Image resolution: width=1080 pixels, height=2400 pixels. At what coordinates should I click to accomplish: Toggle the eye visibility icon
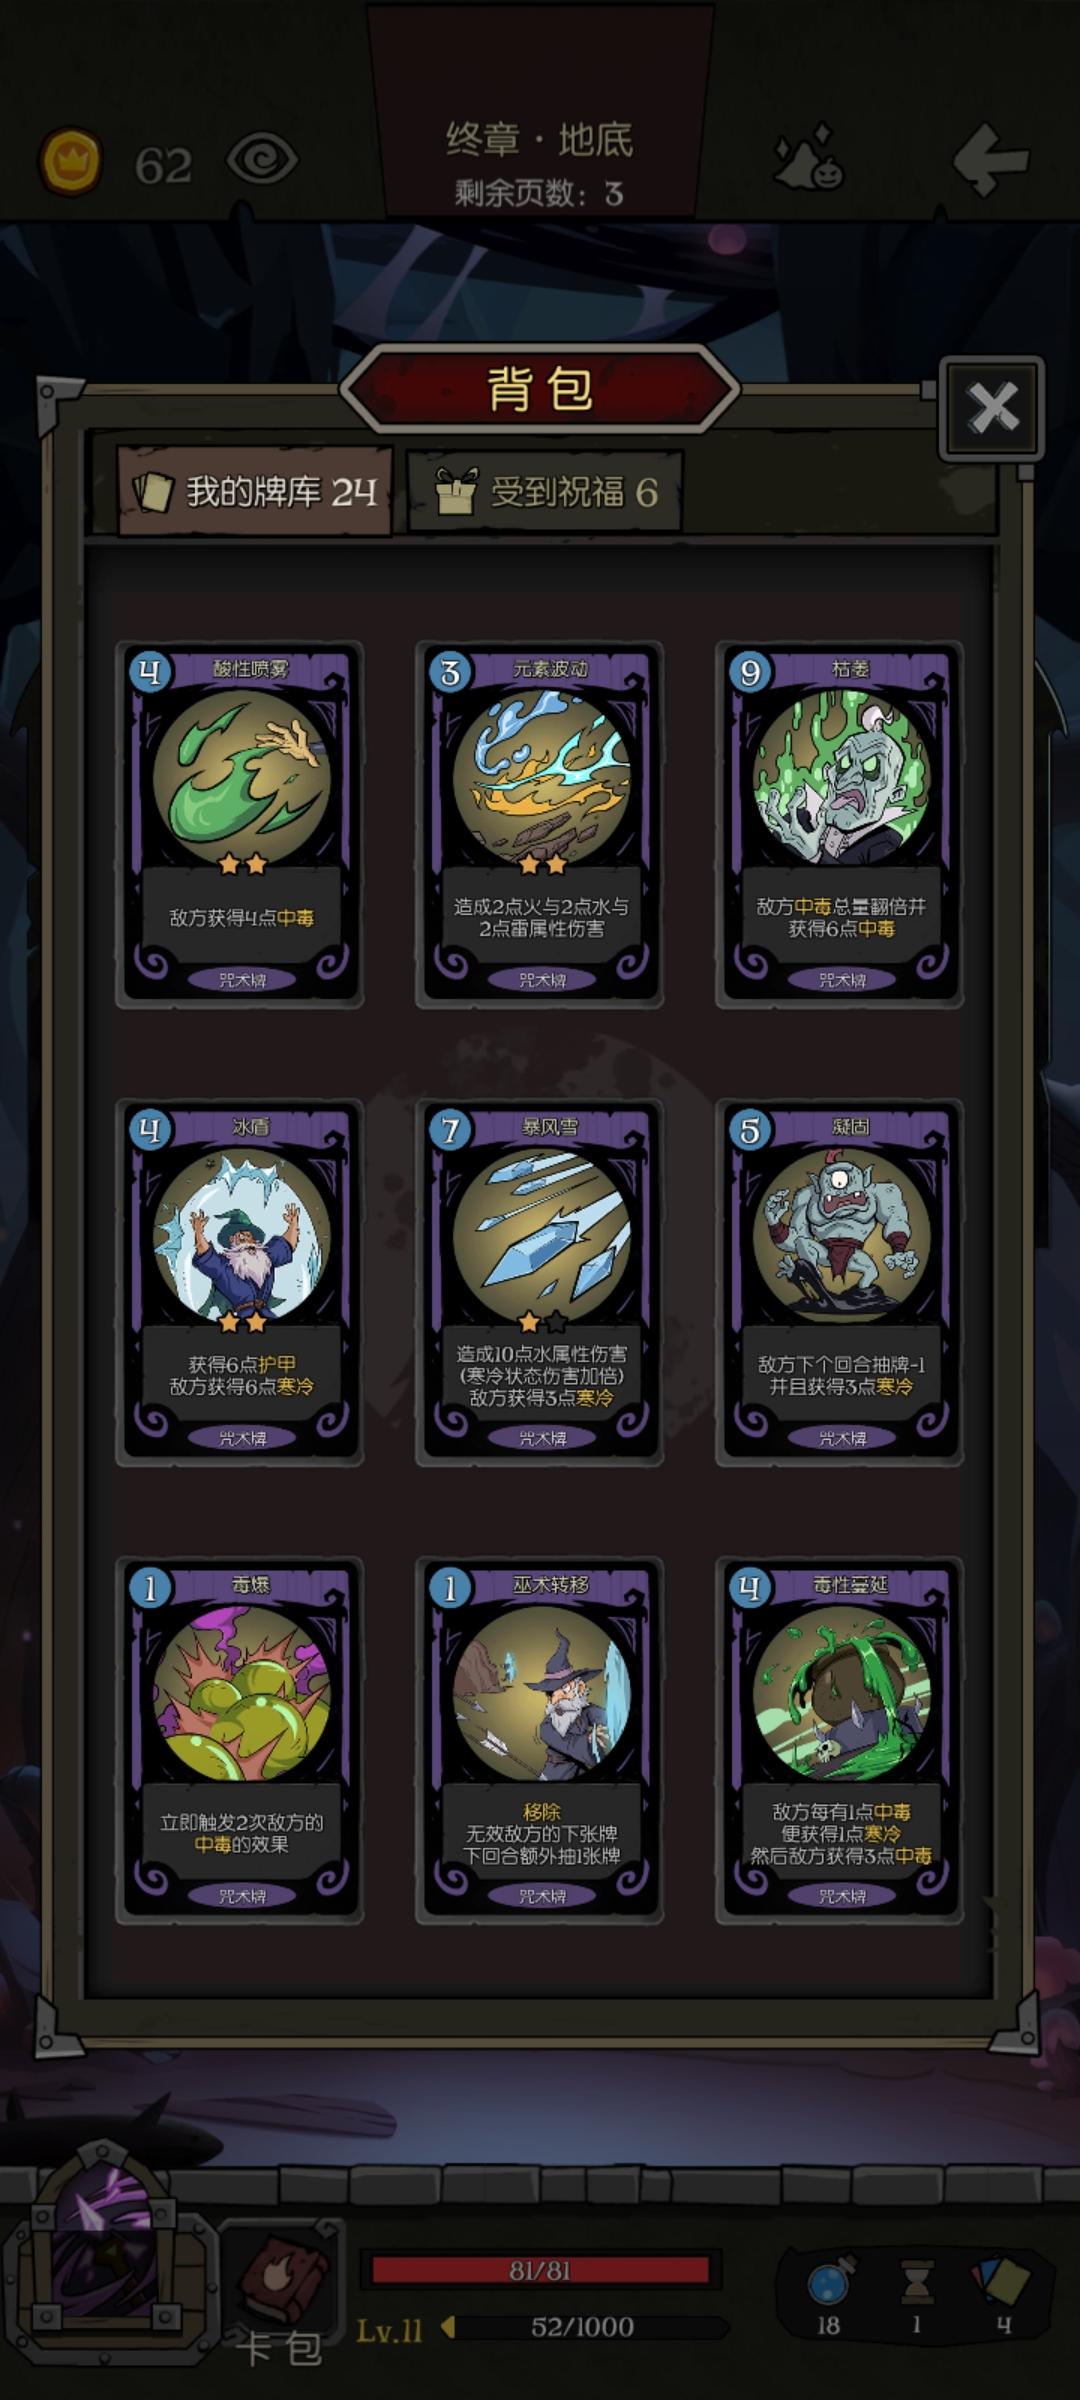coord(262,160)
